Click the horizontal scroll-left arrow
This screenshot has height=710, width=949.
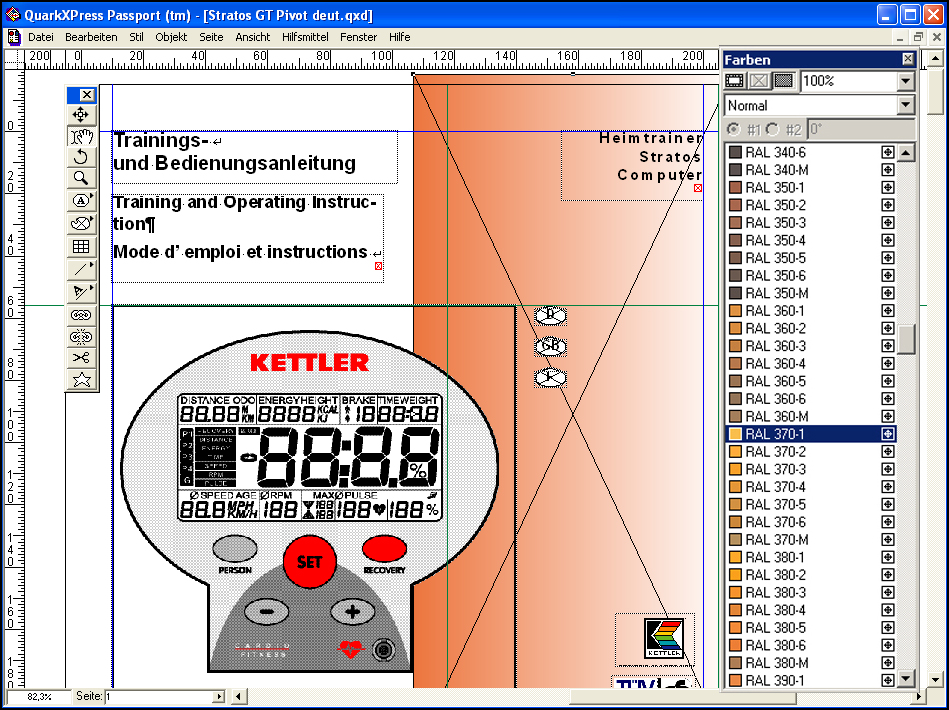pyautogui.click(x=238, y=697)
